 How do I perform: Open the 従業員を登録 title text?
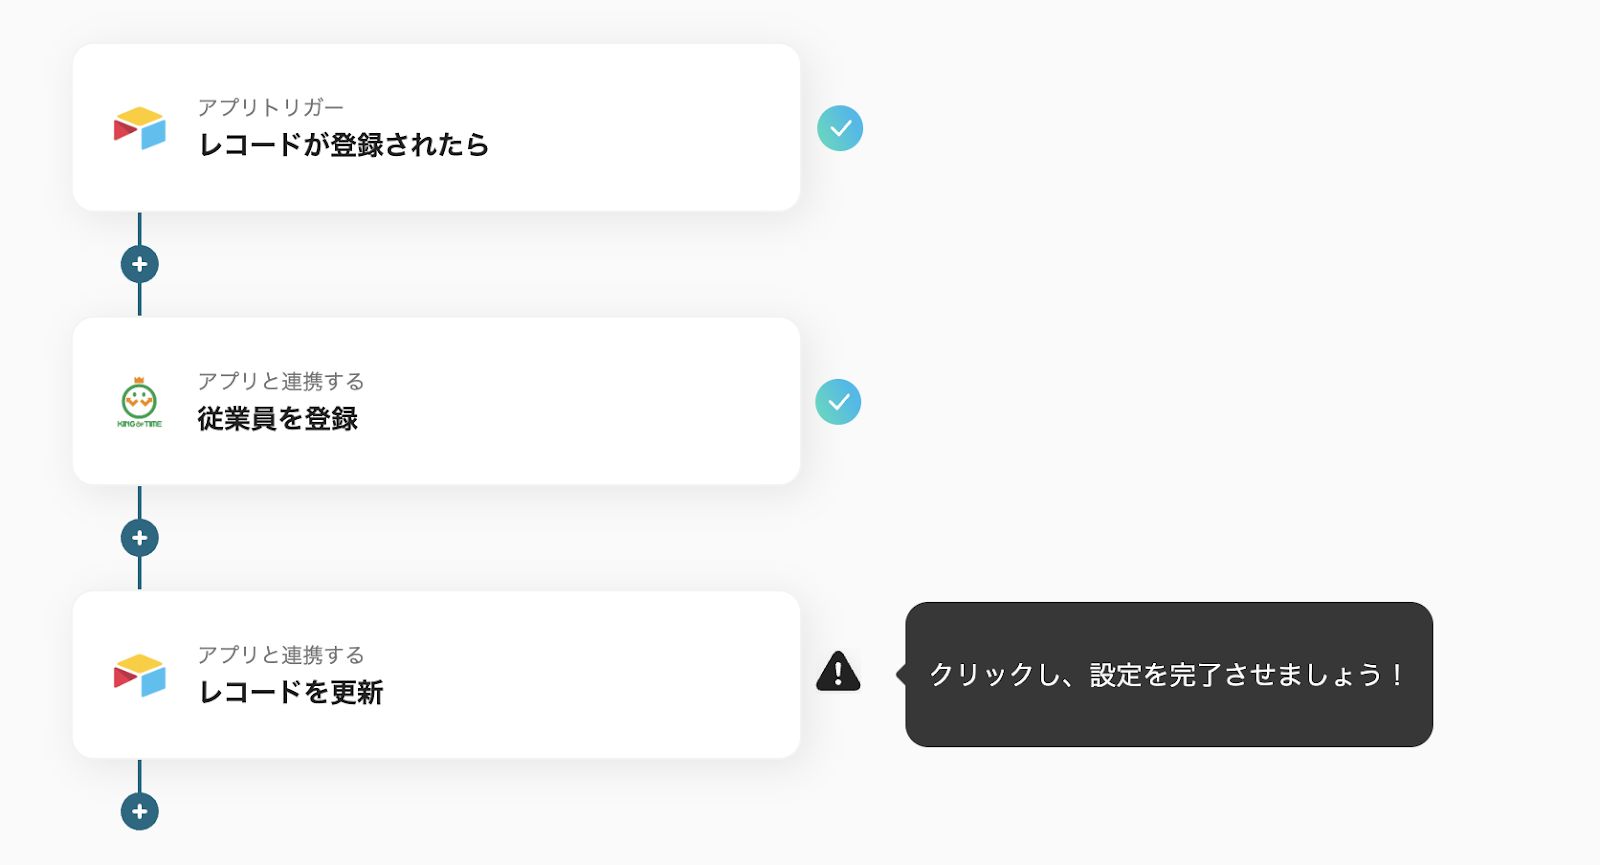click(x=278, y=419)
